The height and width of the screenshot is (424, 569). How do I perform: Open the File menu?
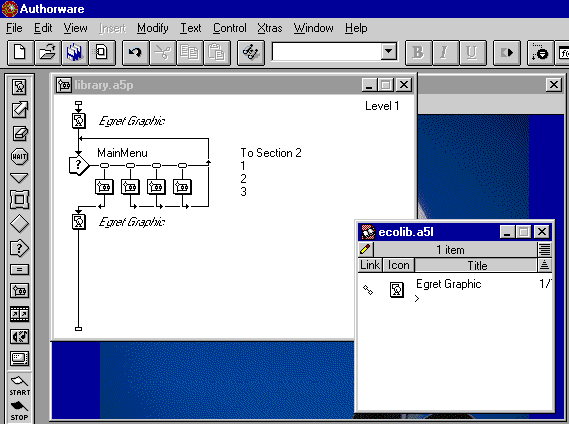click(x=14, y=28)
